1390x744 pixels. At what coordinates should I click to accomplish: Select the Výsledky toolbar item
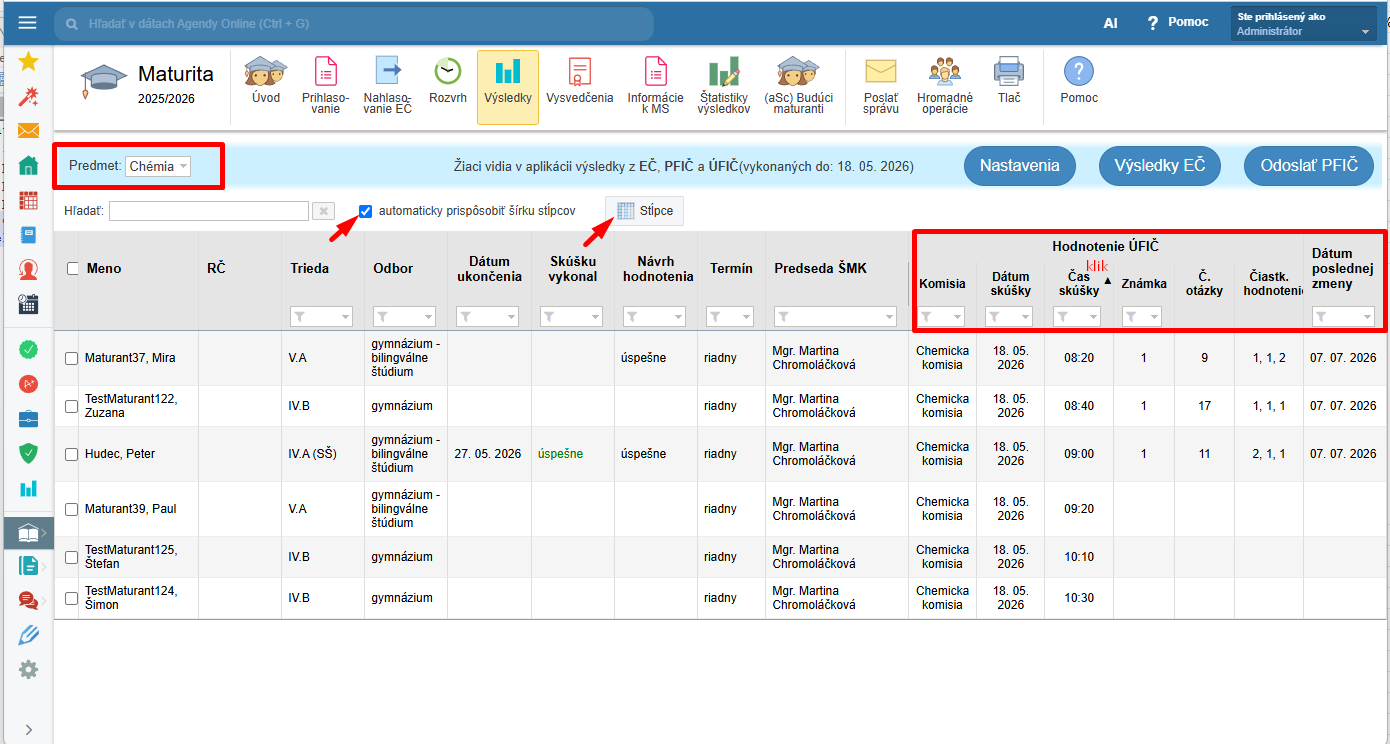coord(508,87)
